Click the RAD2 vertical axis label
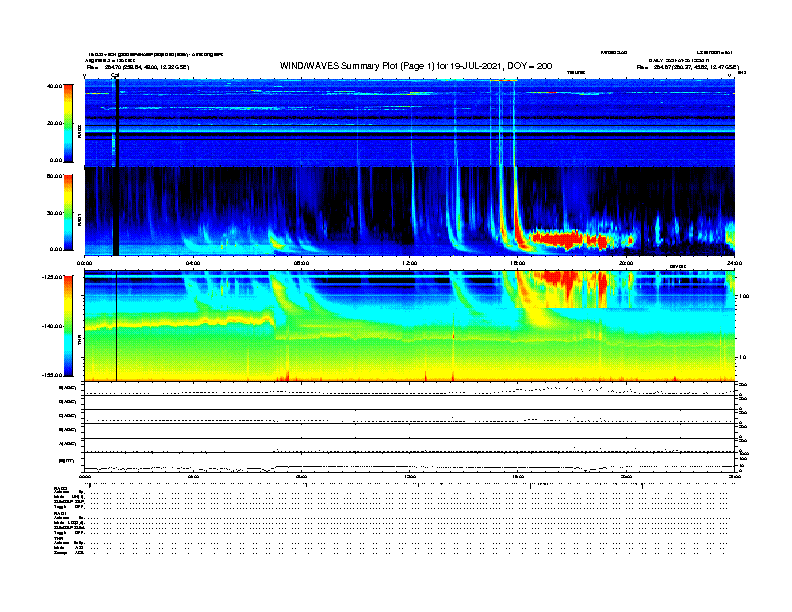Viewport: 792px width, 612px height. (x=79, y=132)
